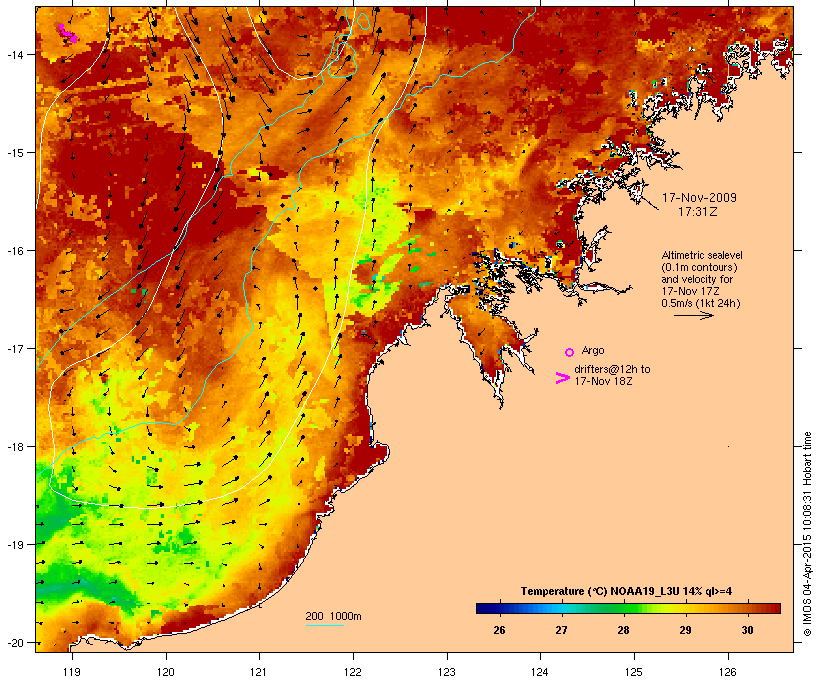This screenshot has width=820, height=680.
Task: Click the magenta drifters legend marker
Action: 562,378
